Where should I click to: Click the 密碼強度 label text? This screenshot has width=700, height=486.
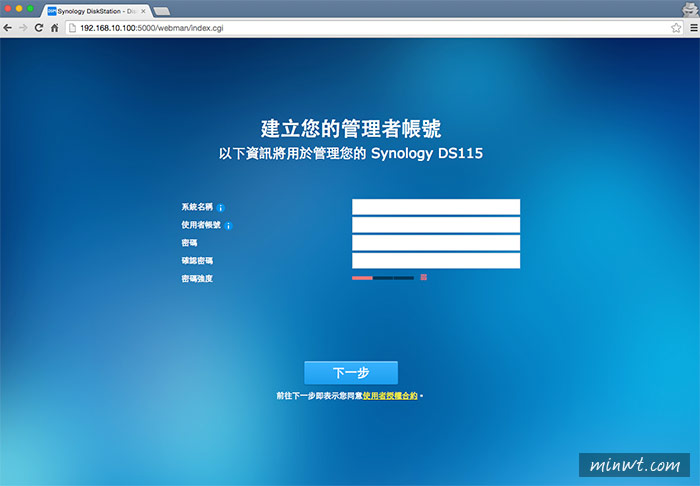[x=197, y=278]
